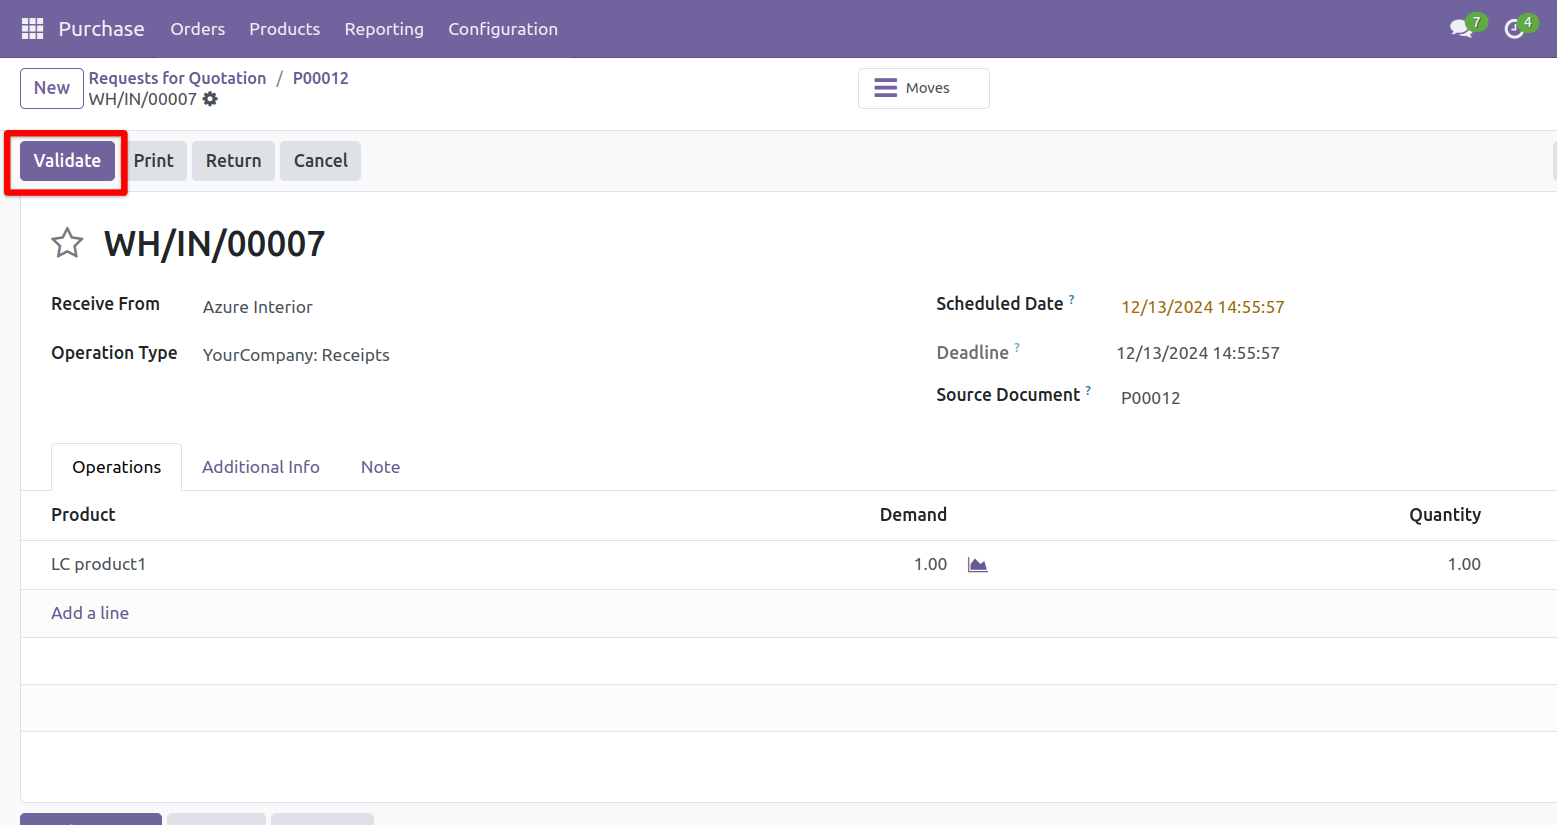Open the Orders menu
The width and height of the screenshot is (1557, 825).
coord(198,29)
